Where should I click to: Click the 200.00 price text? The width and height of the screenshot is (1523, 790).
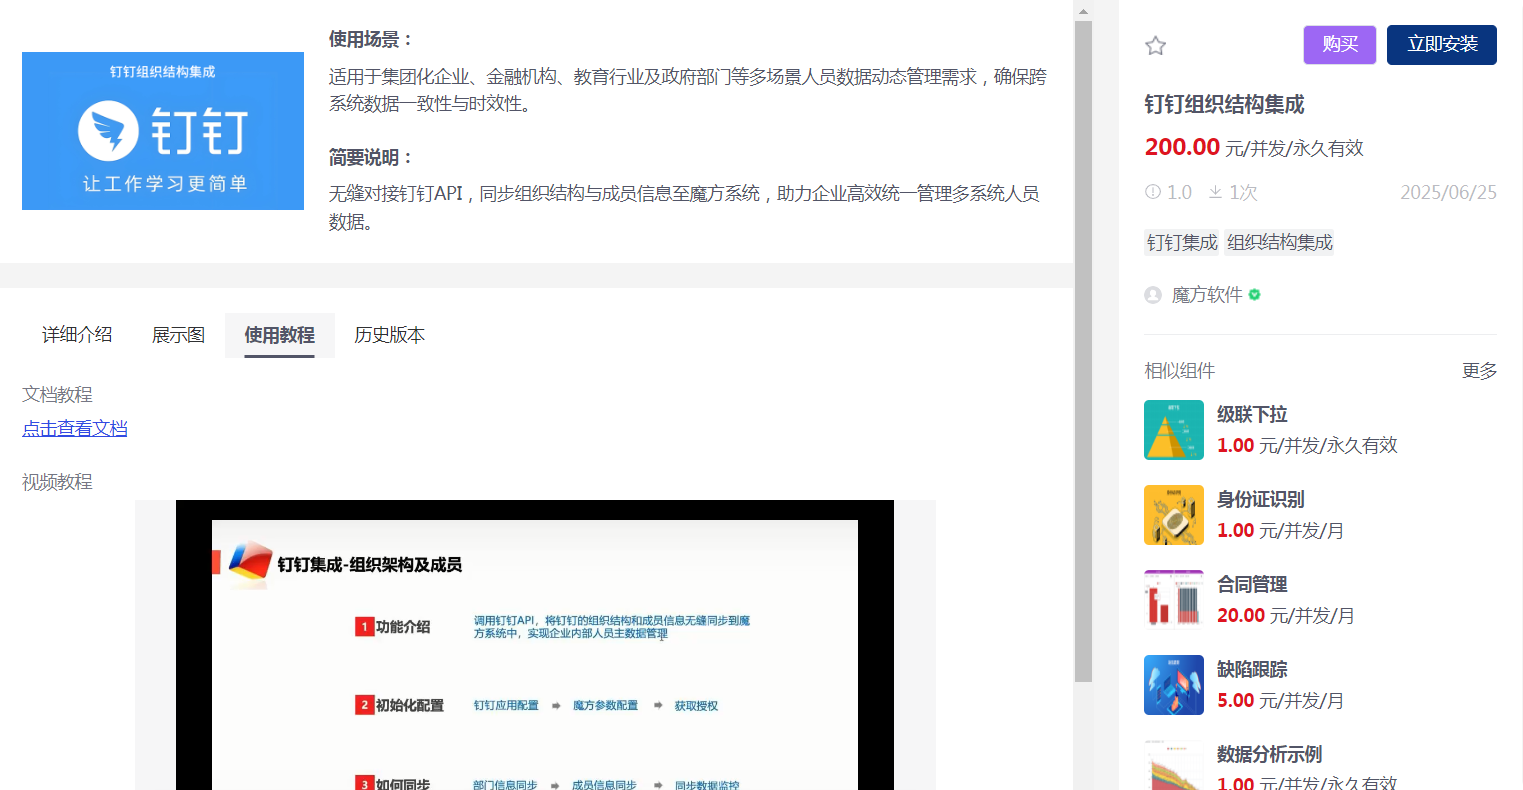pos(1182,147)
